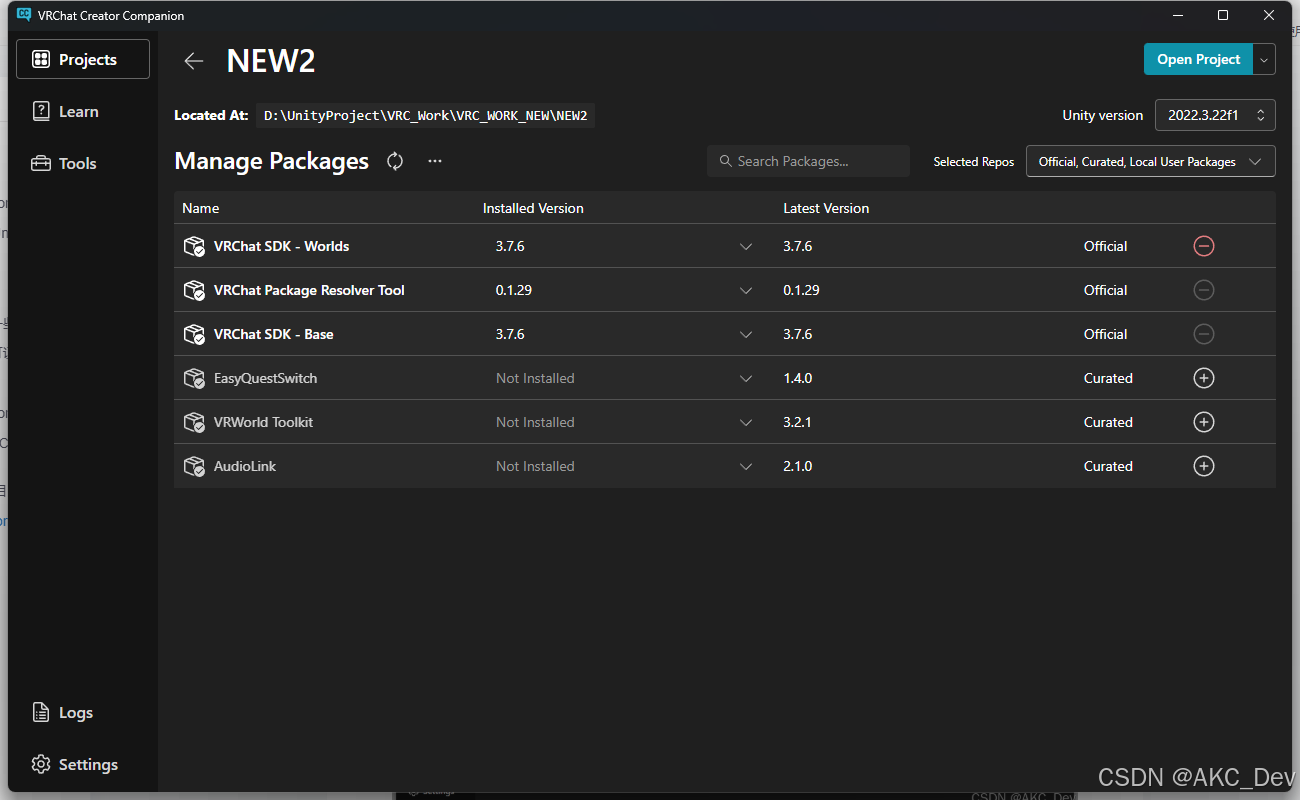Viewport: 1300px width, 800px height.
Task: Add AudioLink with the plus icon
Action: [1204, 466]
